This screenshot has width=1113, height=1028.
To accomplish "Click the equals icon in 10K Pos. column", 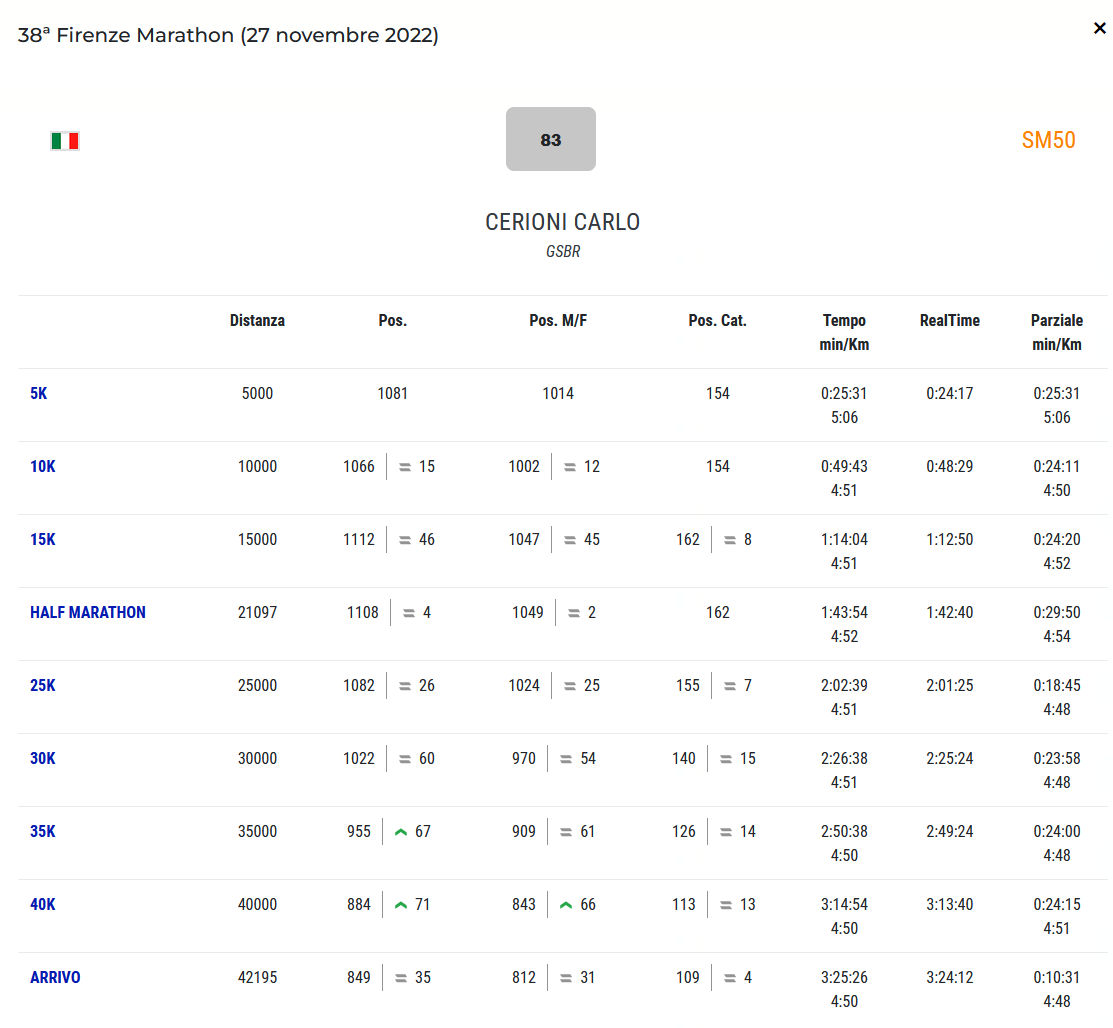I will pos(405,467).
